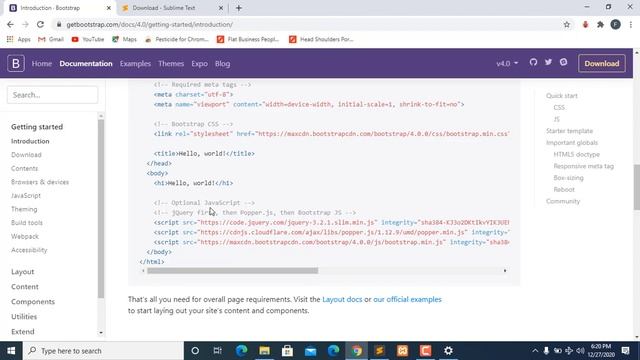Open the Chrome profile avatar
640x360 pixels.
tap(616, 24)
